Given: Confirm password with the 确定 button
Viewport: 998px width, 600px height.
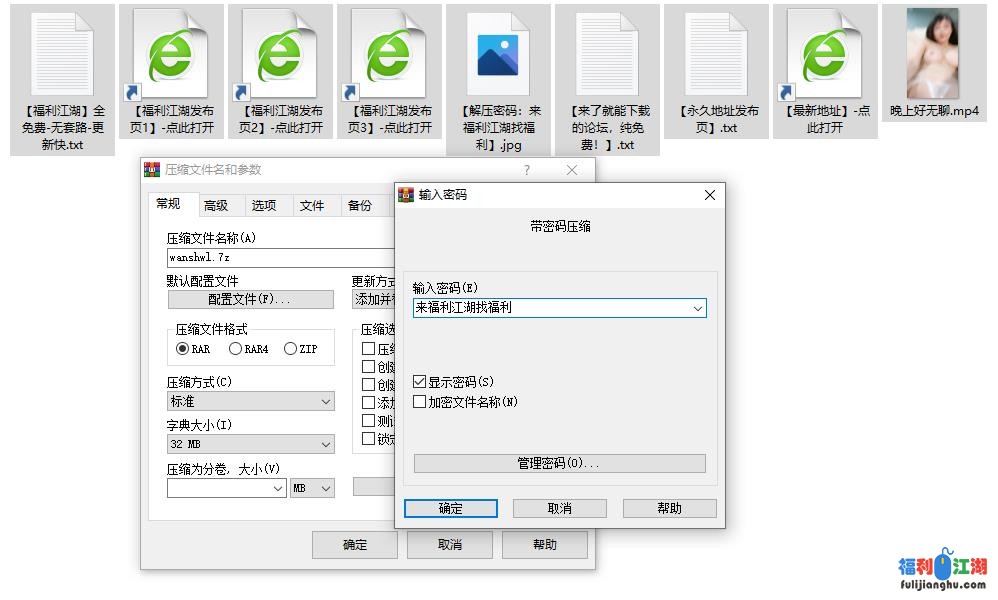Looking at the screenshot, I should (450, 508).
